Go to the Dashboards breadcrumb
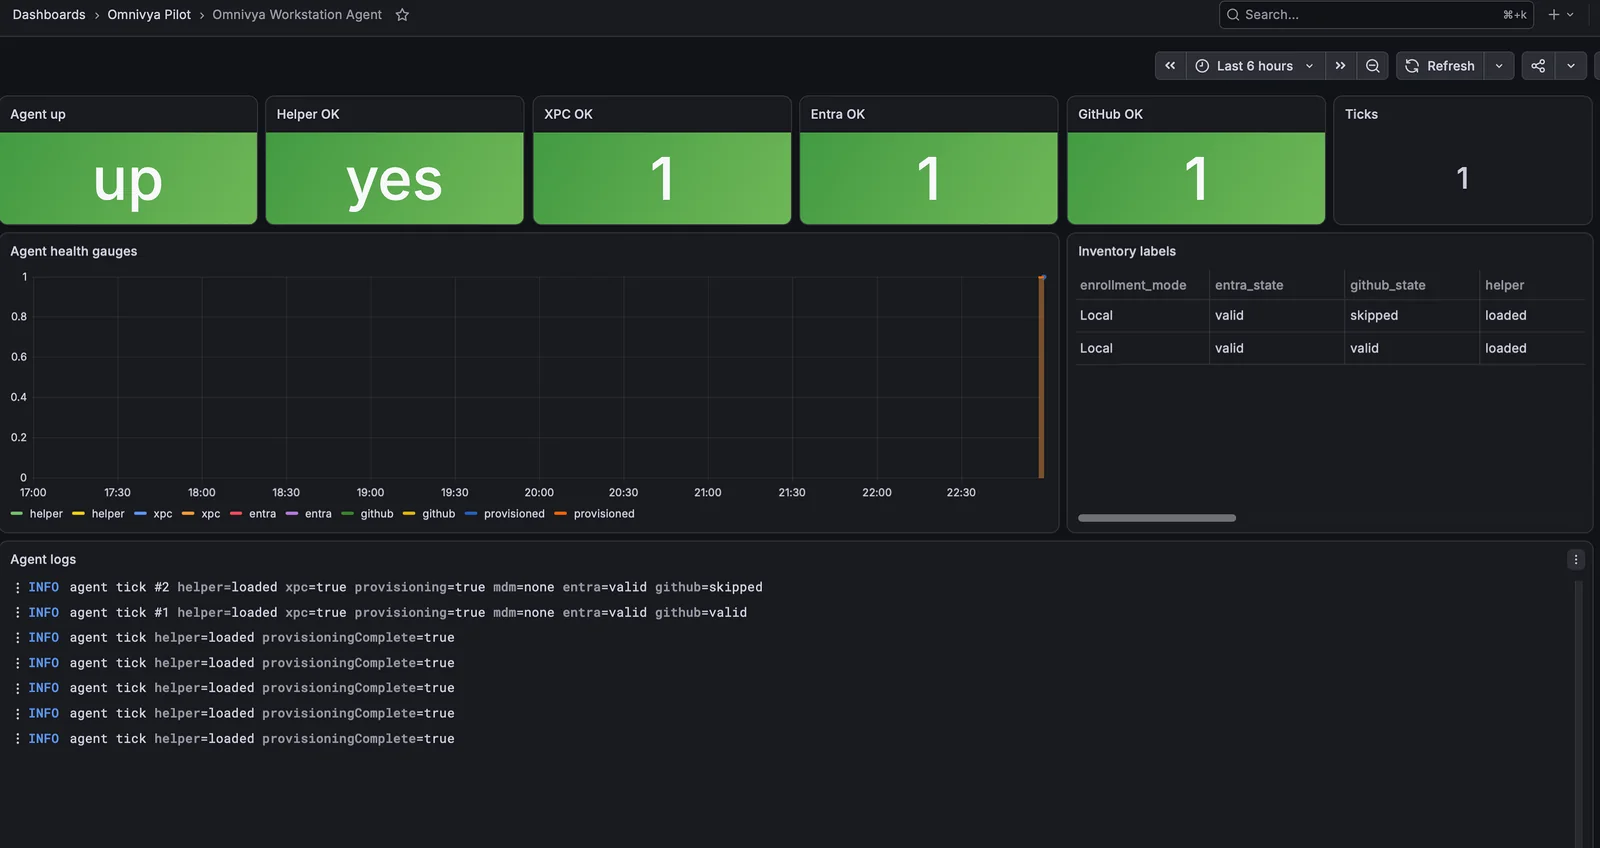 point(49,15)
